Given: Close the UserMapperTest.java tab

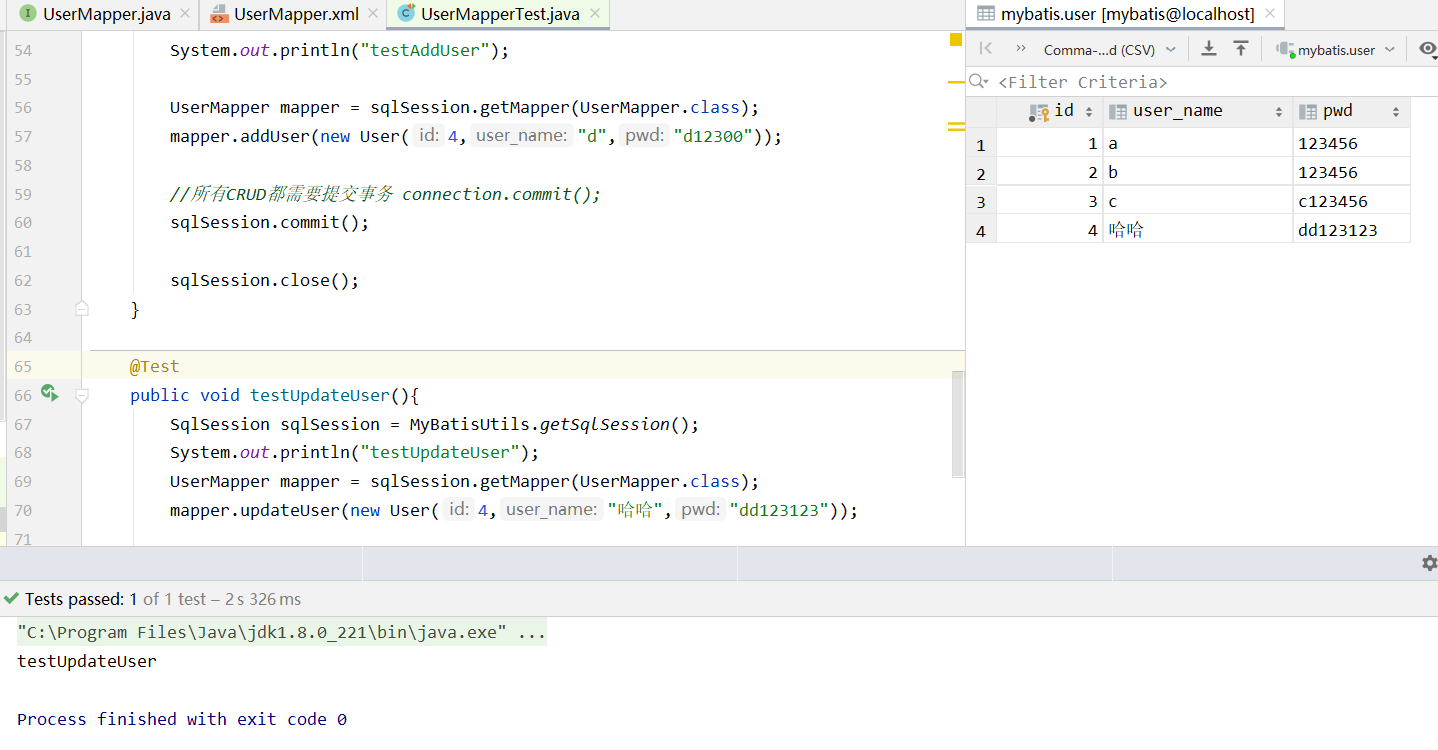Looking at the screenshot, I should pyautogui.click(x=594, y=15).
